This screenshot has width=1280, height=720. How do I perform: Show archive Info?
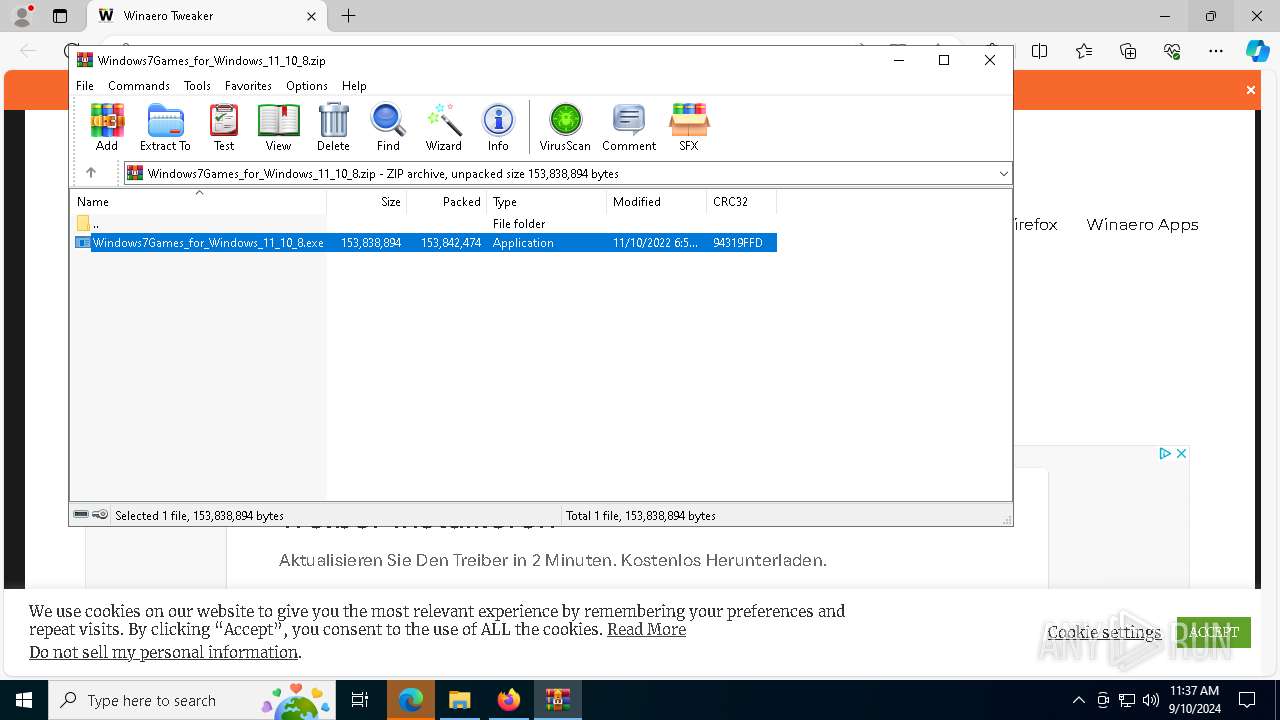[x=498, y=127]
